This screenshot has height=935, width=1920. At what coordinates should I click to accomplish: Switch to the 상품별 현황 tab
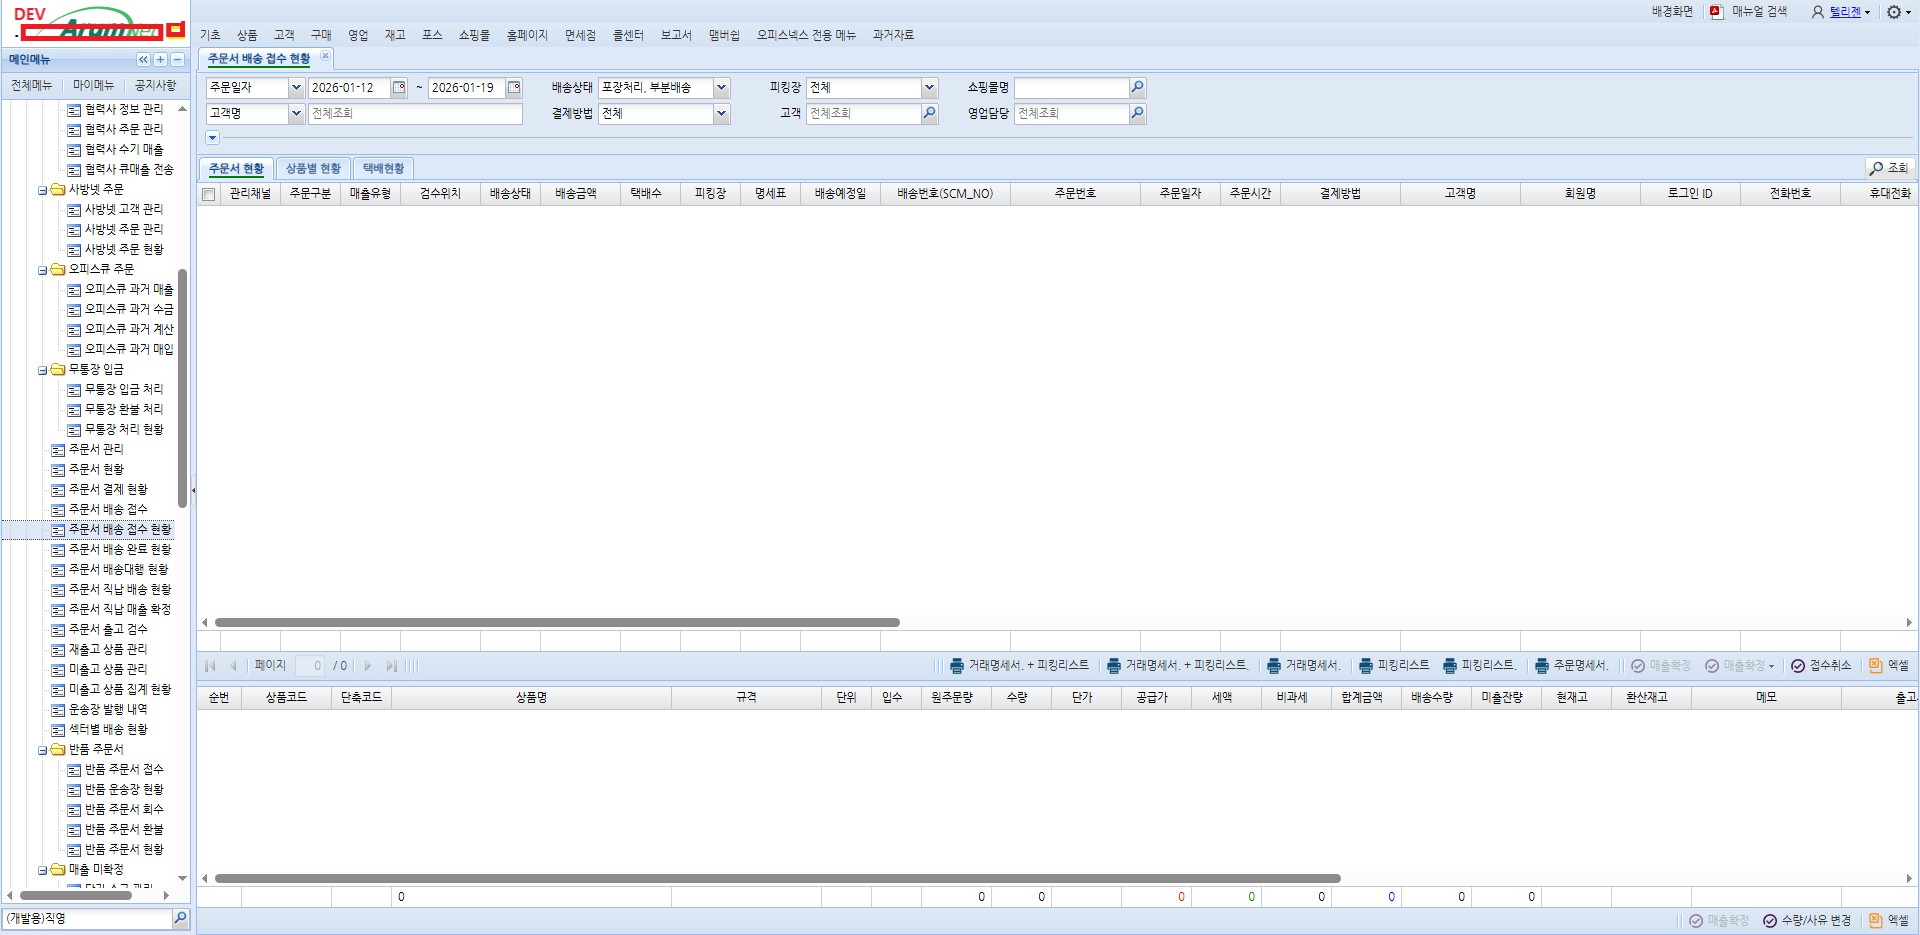coord(313,169)
